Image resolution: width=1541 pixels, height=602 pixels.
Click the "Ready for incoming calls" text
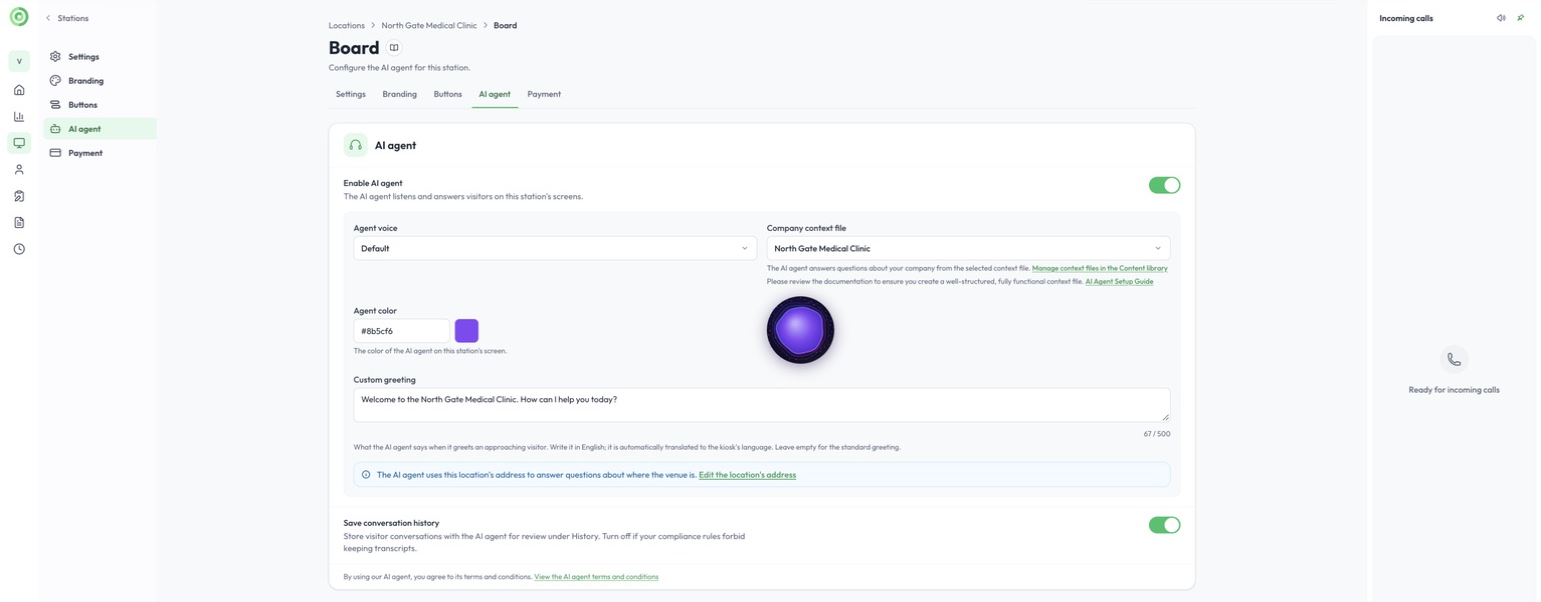pos(1454,390)
